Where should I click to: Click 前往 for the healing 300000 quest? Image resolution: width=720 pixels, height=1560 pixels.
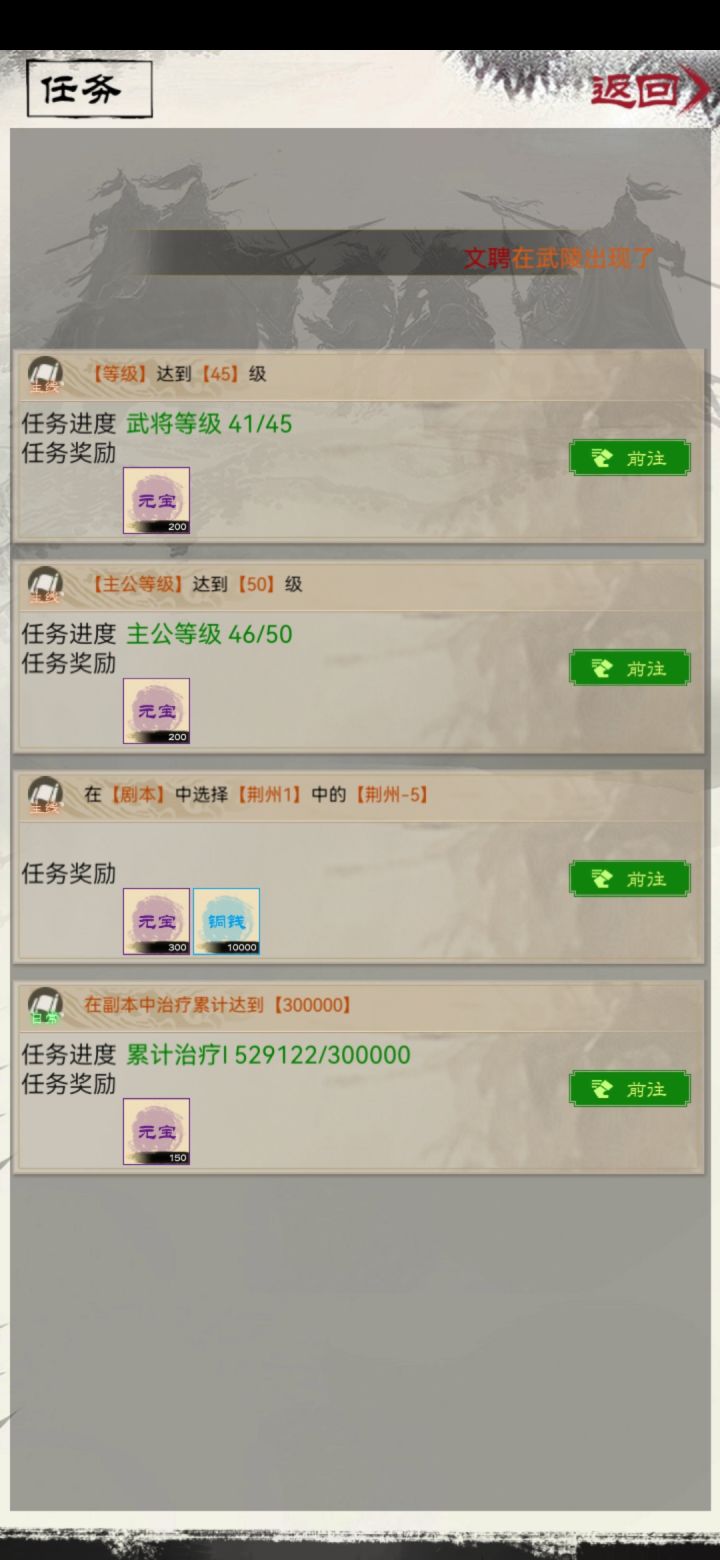tap(630, 1089)
